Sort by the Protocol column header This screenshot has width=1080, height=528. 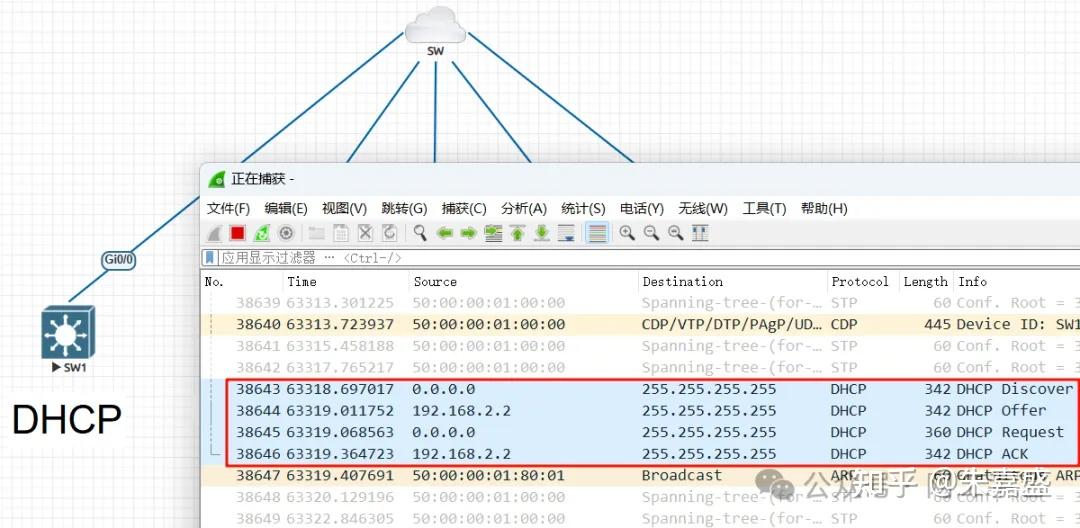[x=863, y=282]
